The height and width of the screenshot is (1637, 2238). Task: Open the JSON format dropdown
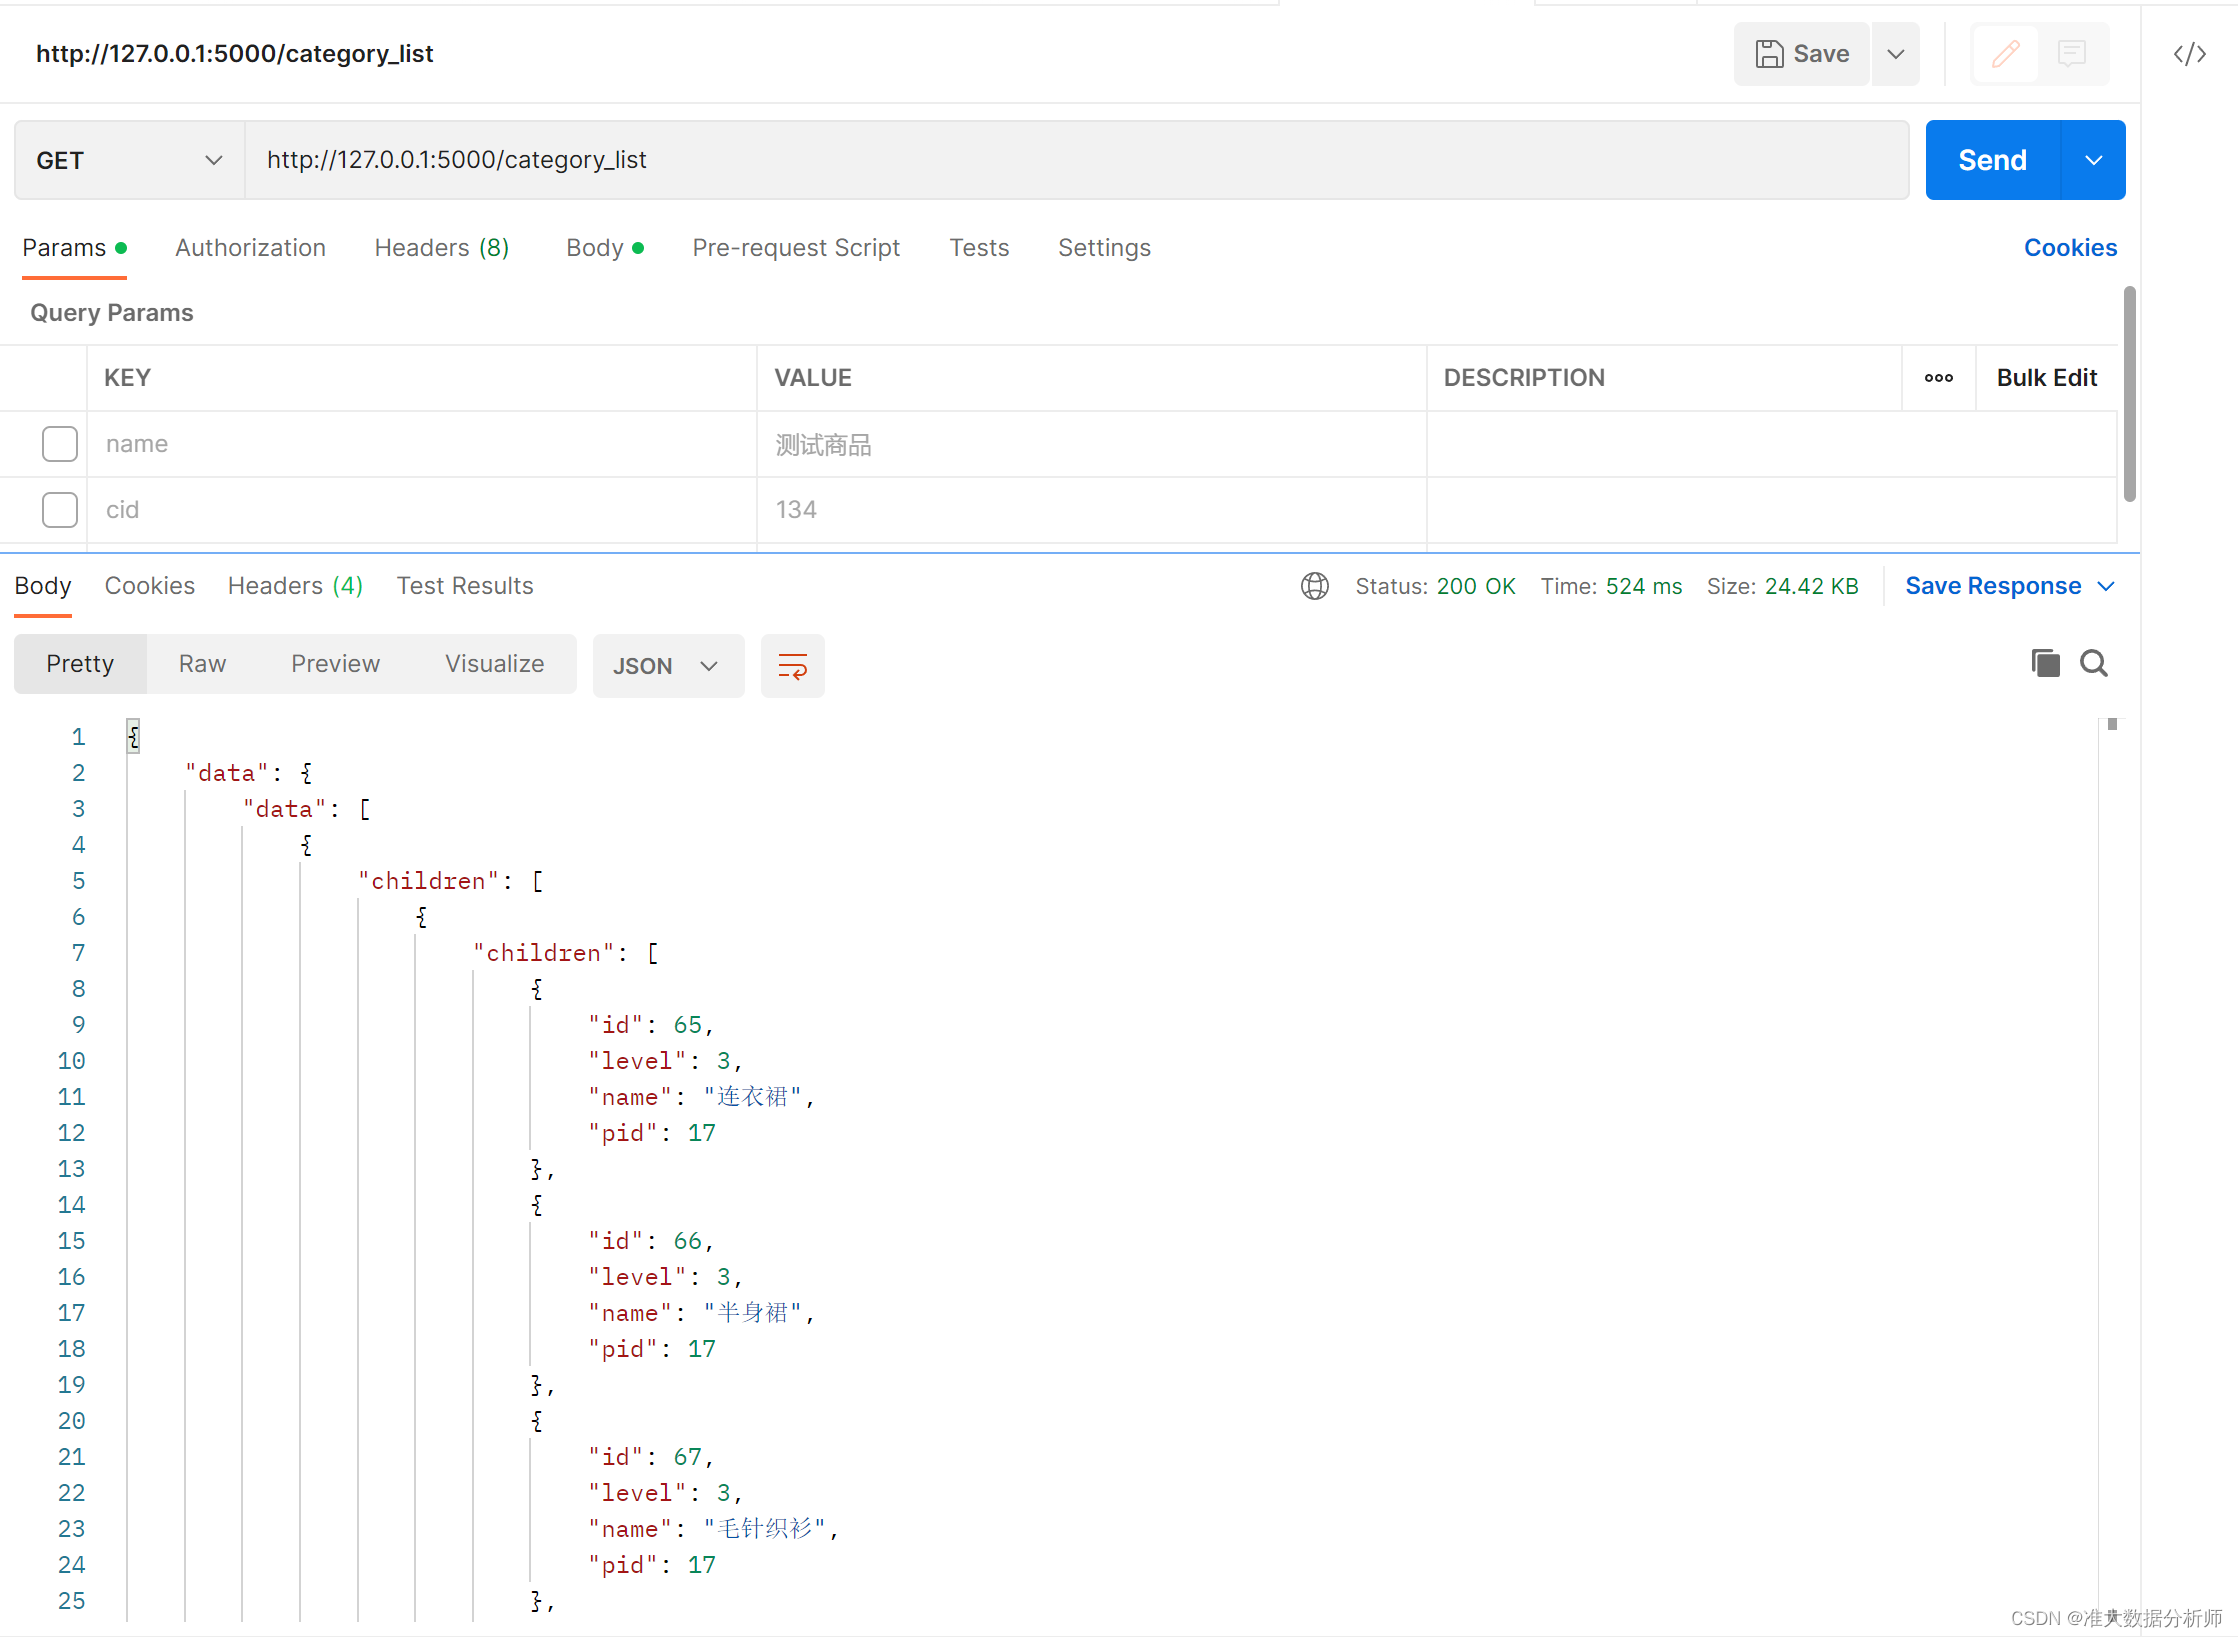pos(667,666)
